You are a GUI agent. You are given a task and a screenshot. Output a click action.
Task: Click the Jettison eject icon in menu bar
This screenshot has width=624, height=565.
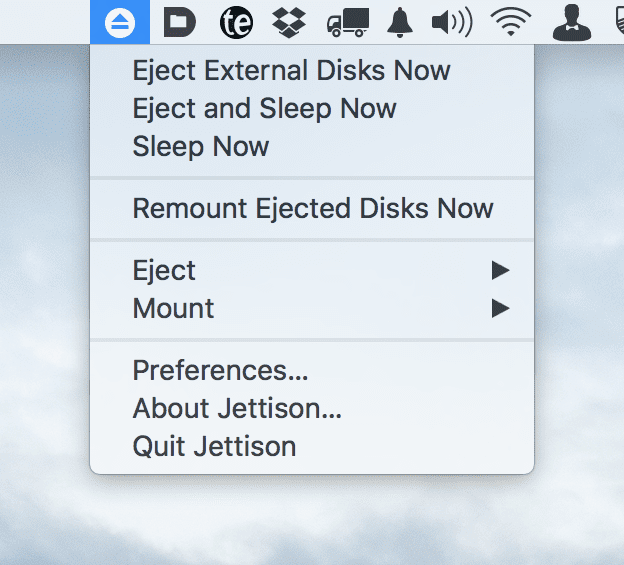pos(119,22)
